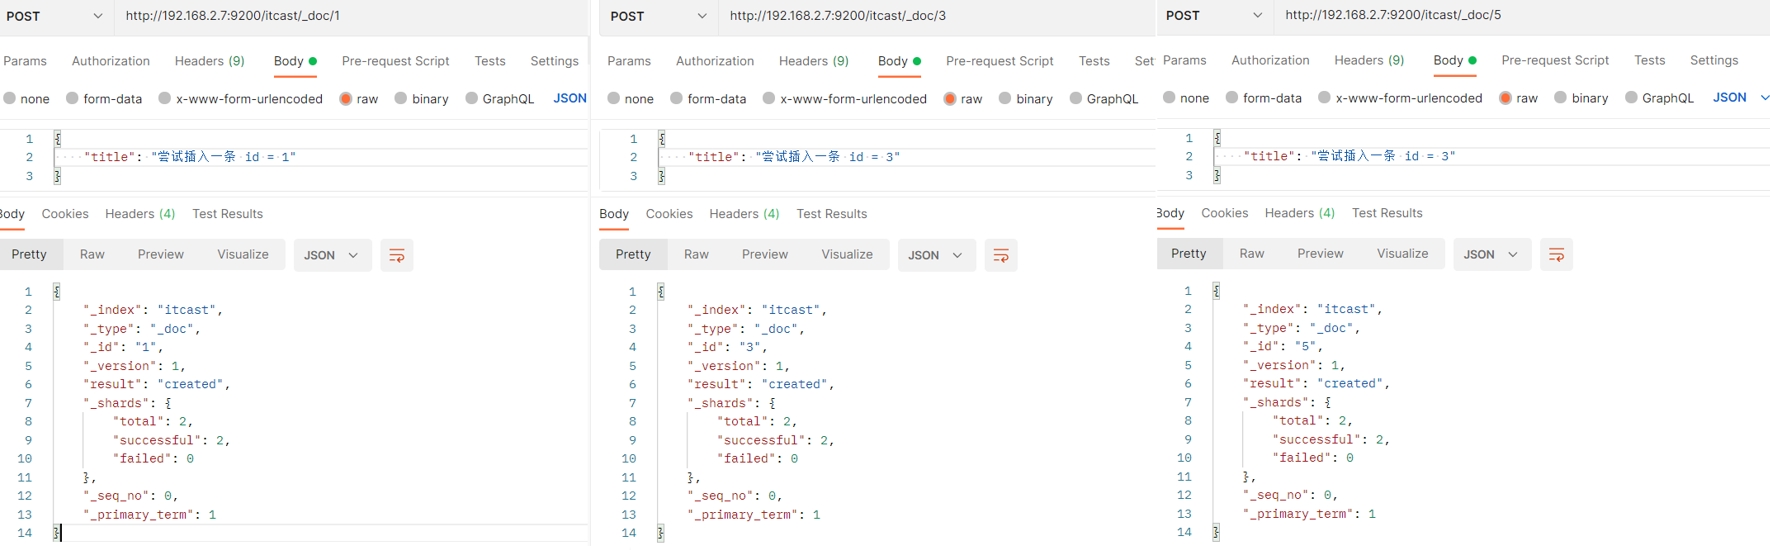Select 'none' body option in _doc/1 request
The width and height of the screenshot is (1770, 550).
pyautogui.click(x=26, y=99)
